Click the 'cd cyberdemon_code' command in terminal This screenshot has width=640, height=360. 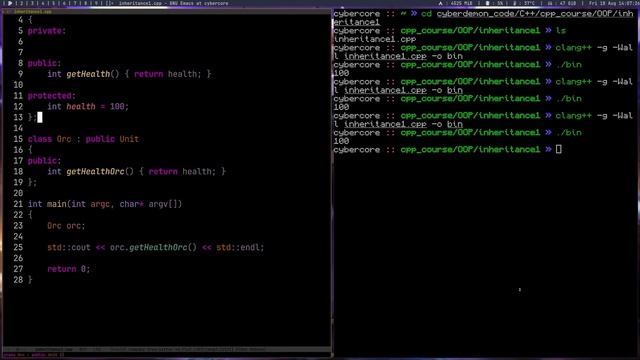coord(527,14)
